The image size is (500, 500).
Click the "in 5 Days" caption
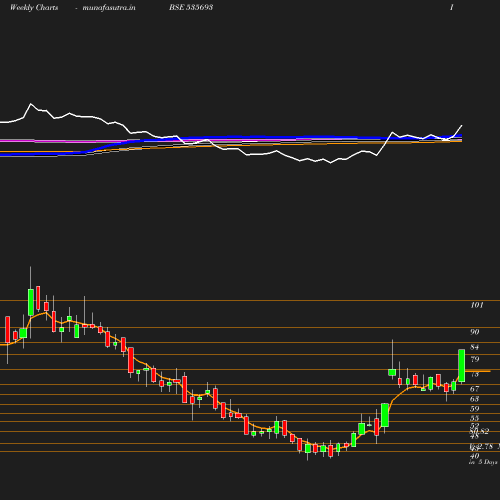483,462
